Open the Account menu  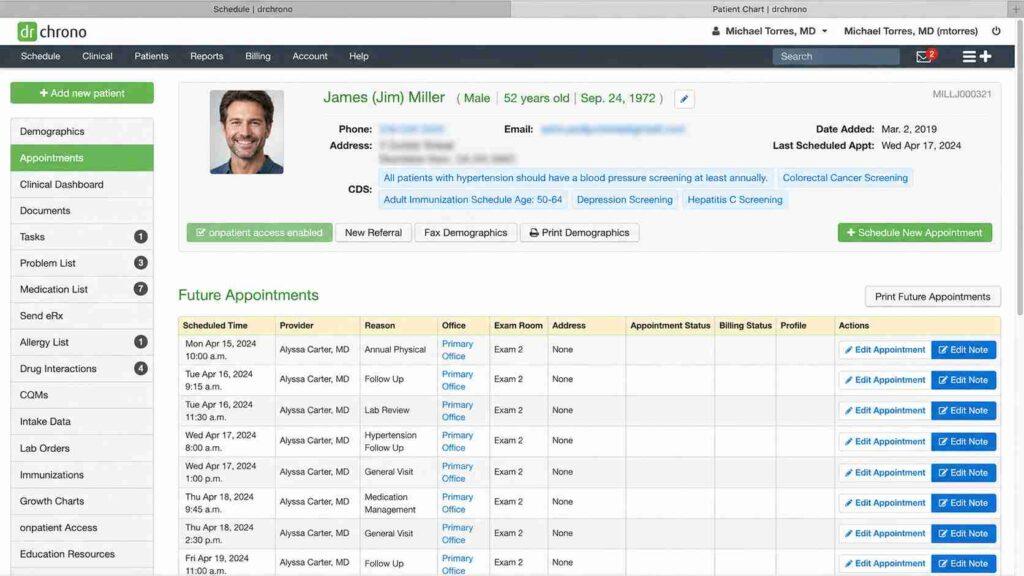click(x=310, y=56)
